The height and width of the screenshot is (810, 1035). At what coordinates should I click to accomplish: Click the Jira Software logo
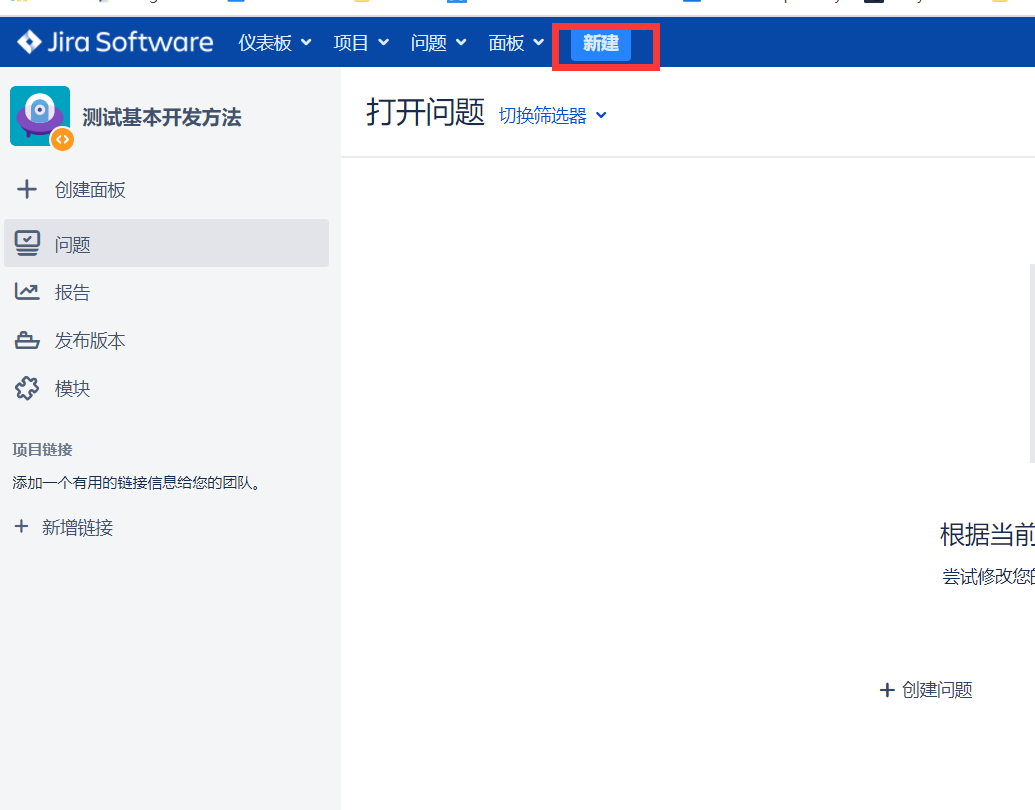pos(113,41)
